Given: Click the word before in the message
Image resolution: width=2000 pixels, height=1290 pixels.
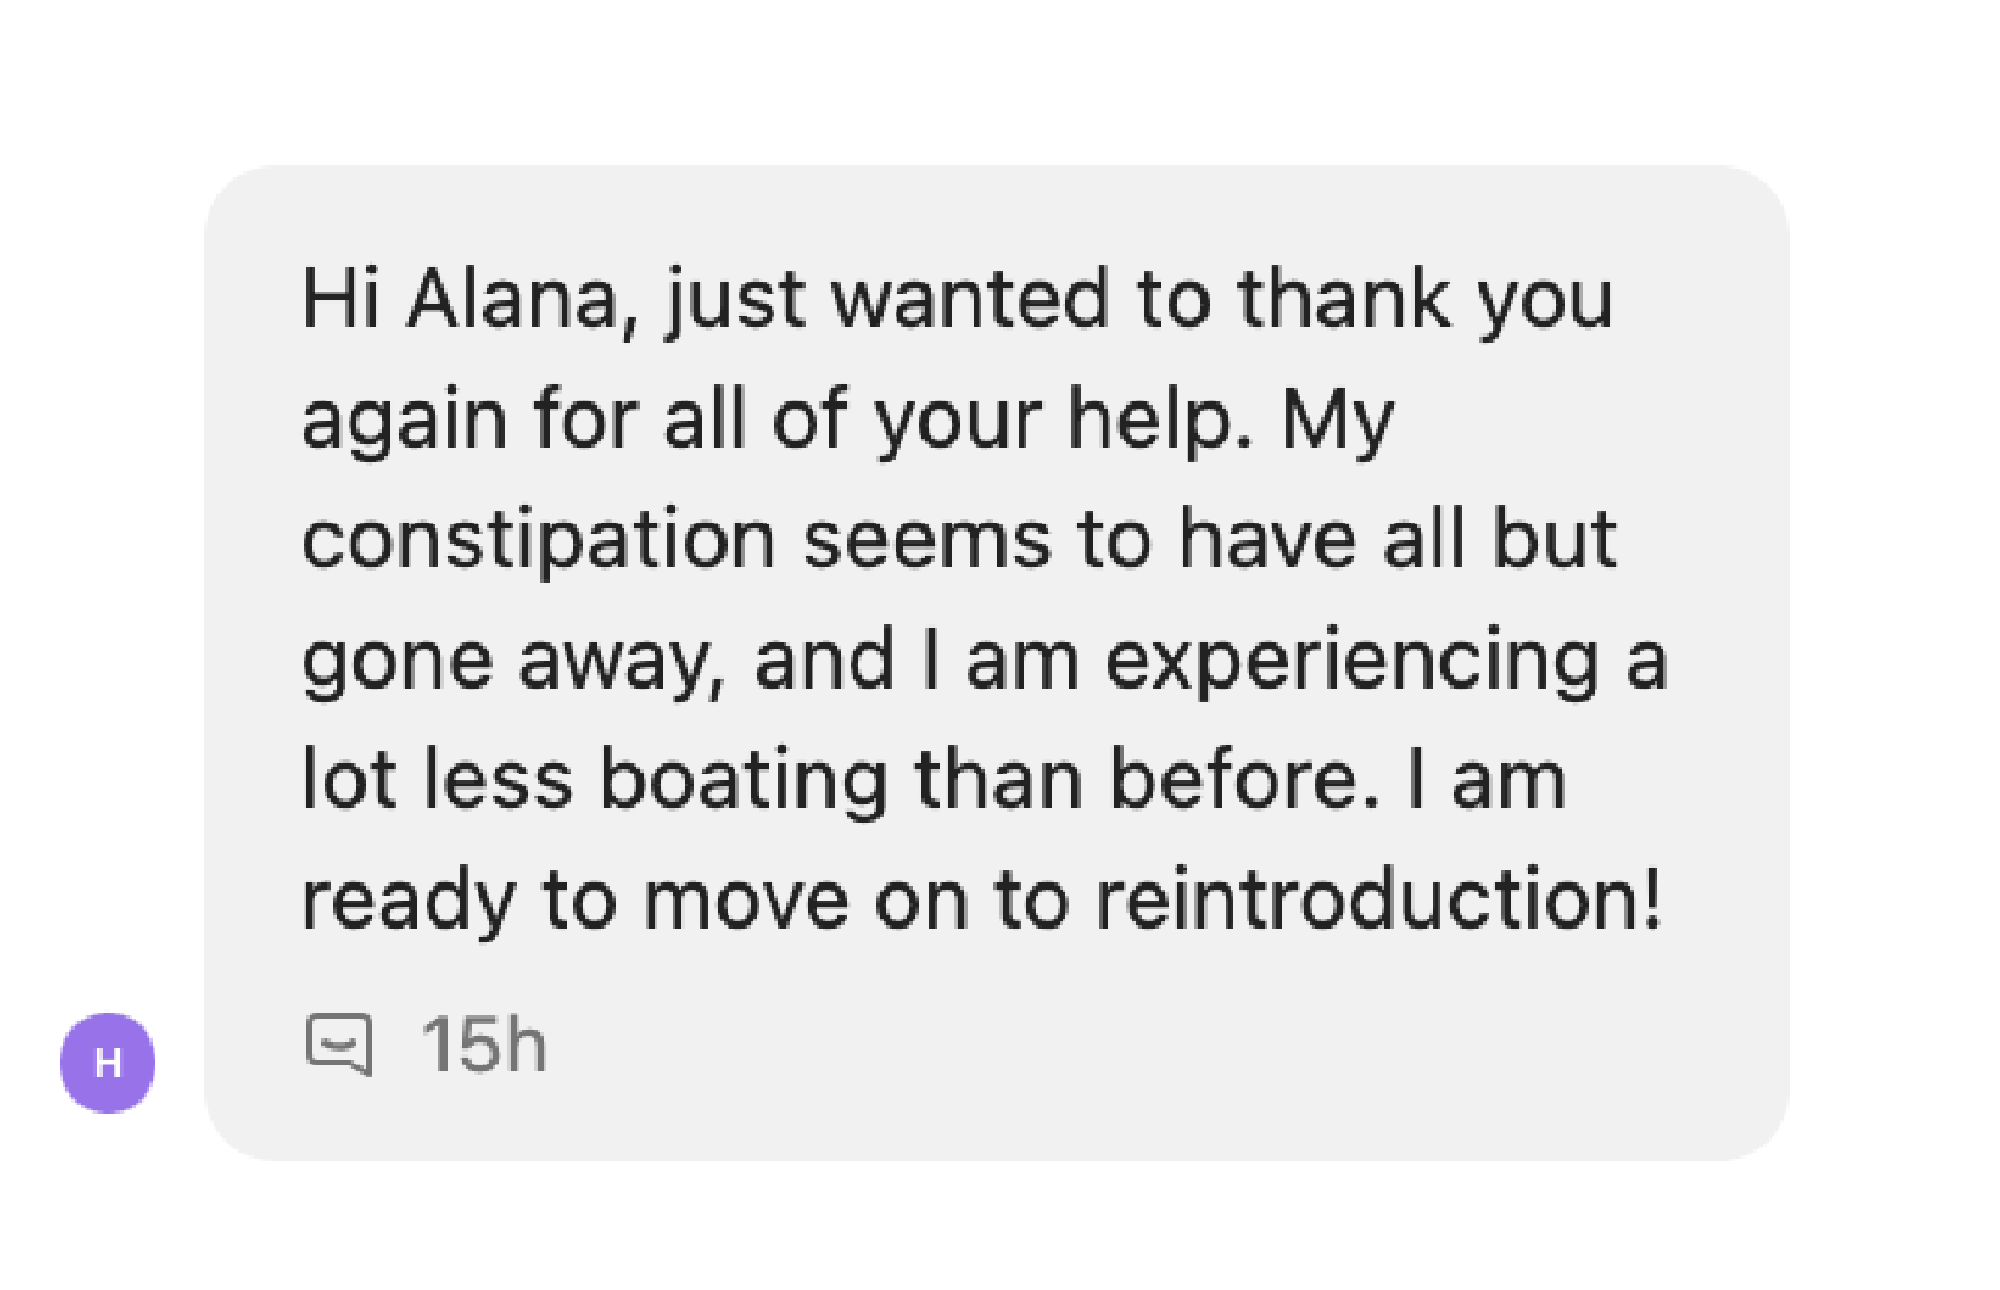Looking at the screenshot, I should tap(1244, 780).
